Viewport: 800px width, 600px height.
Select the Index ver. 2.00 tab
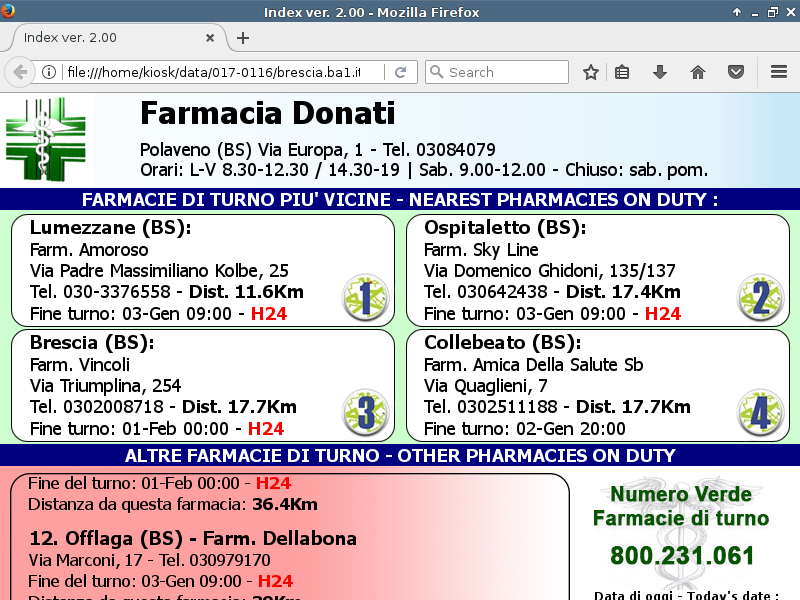click(100, 38)
